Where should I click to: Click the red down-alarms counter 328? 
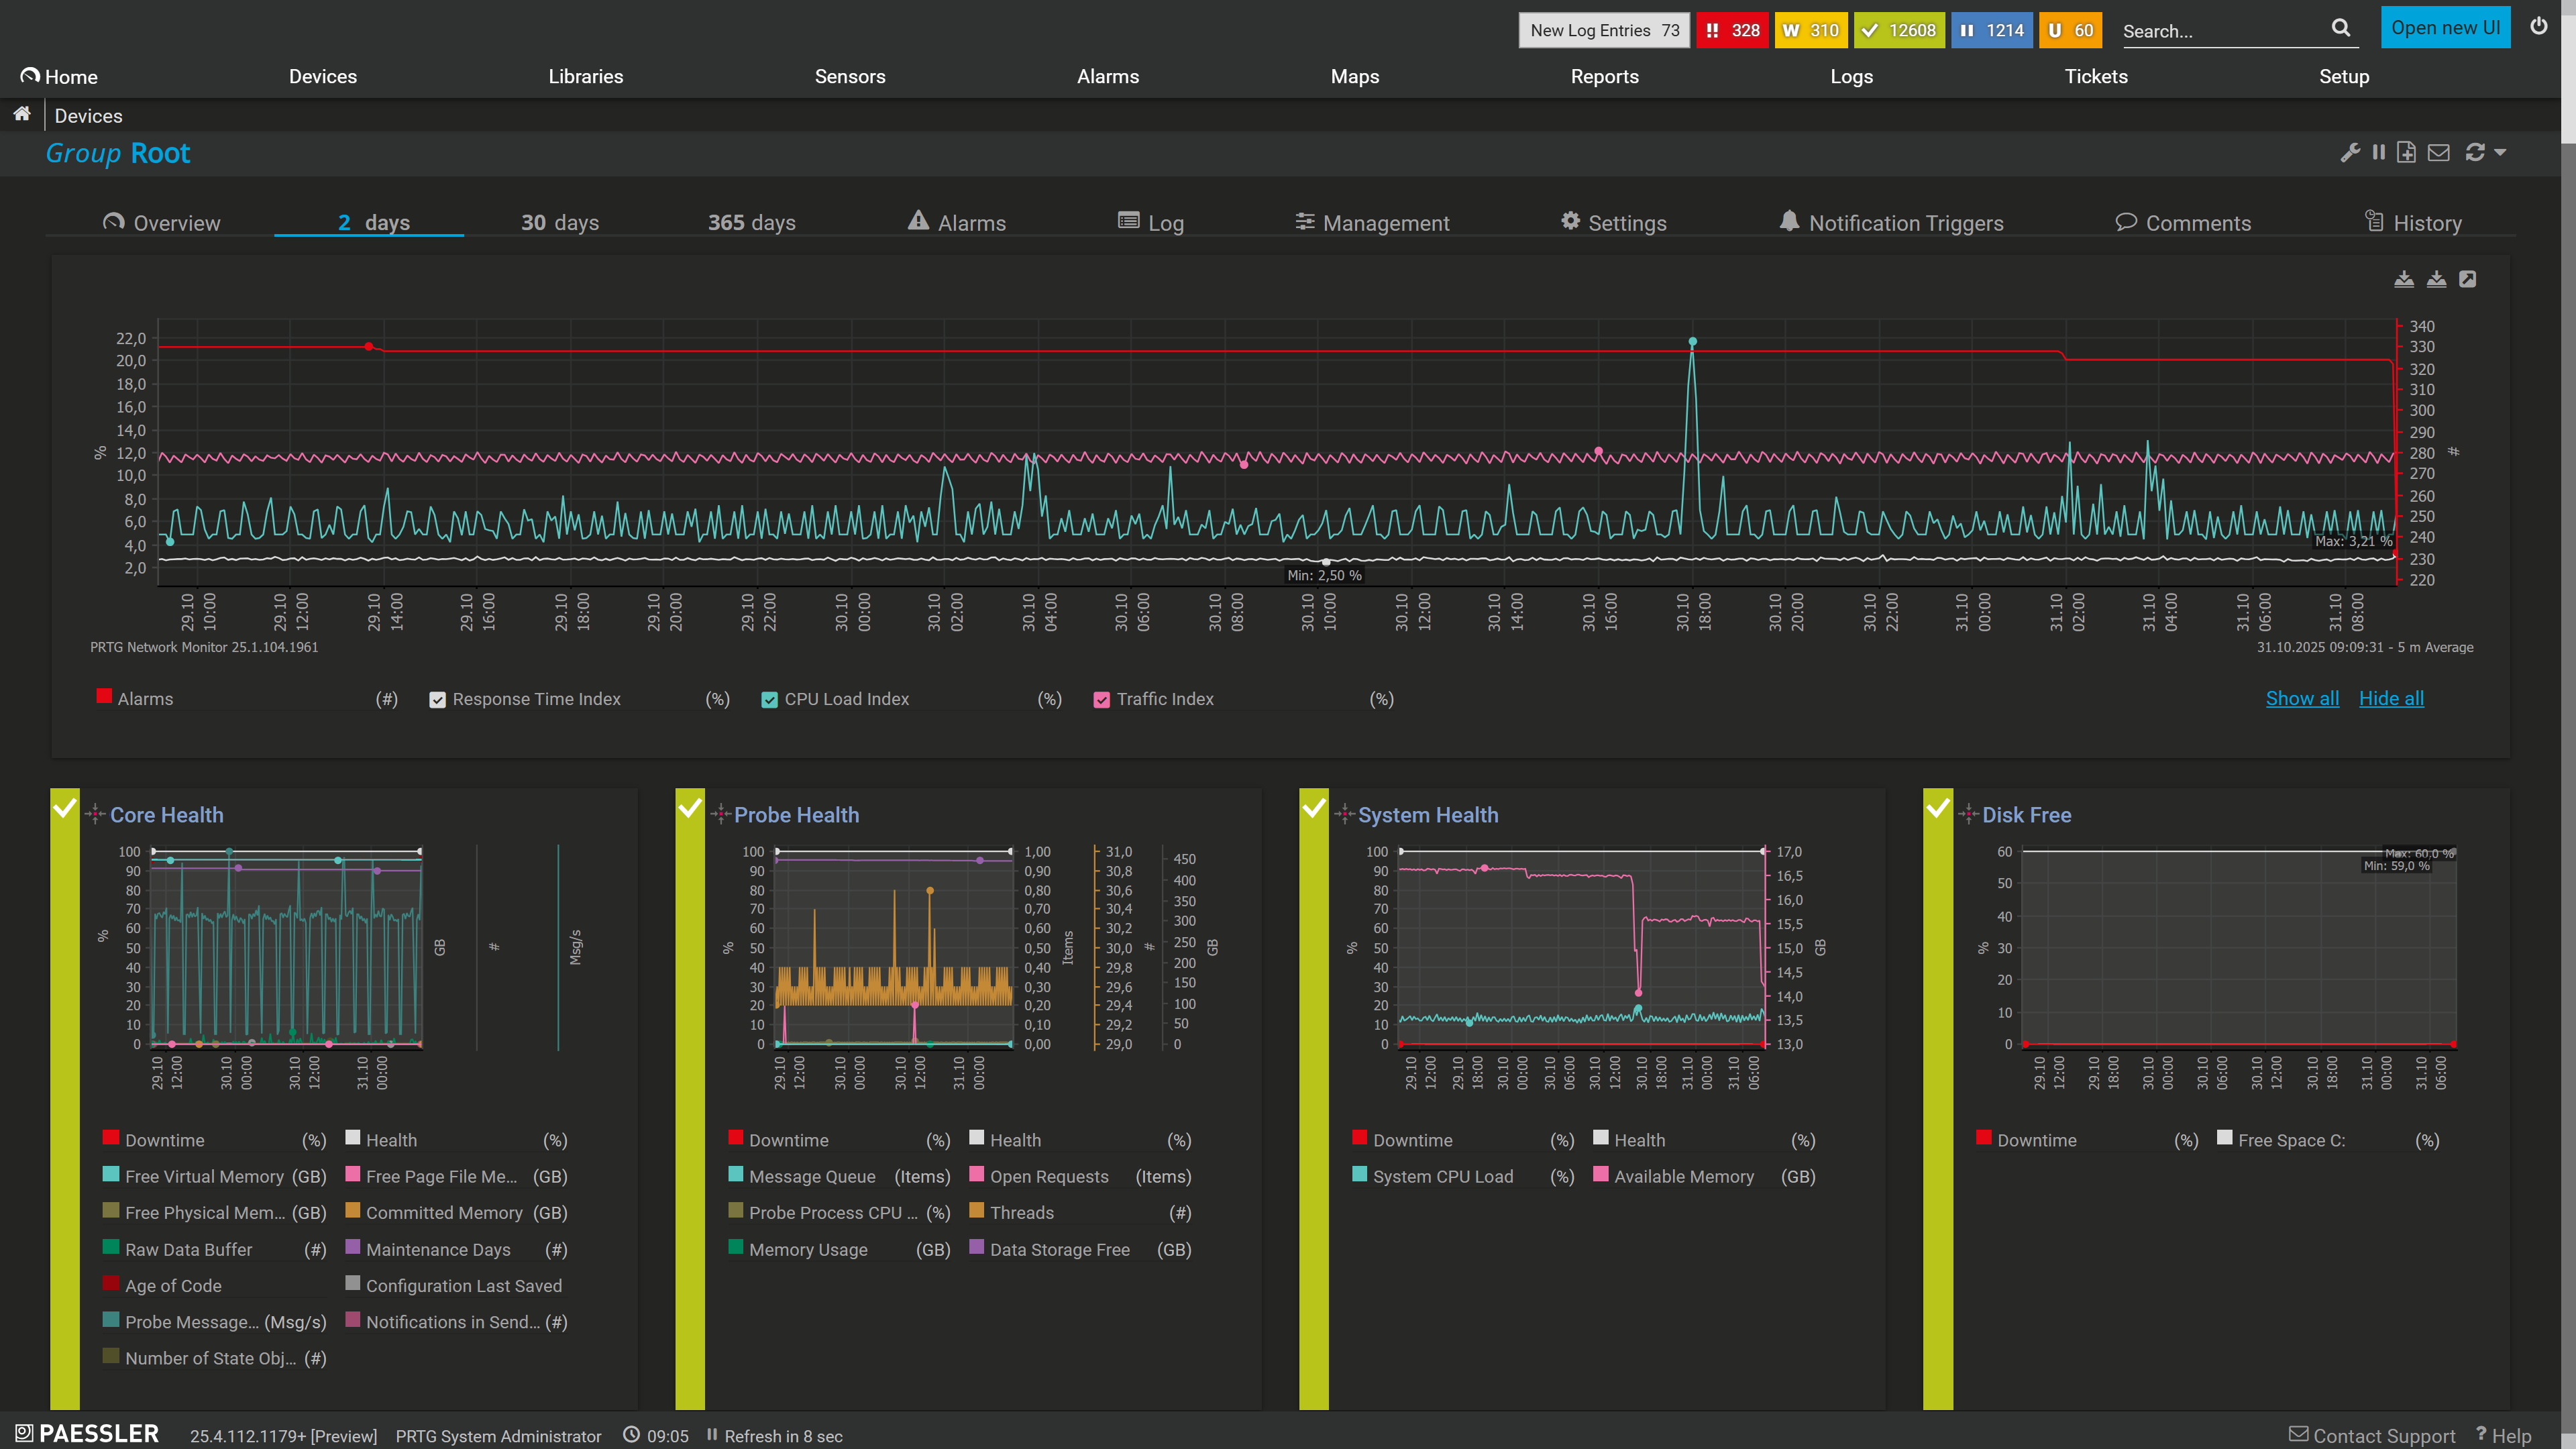click(x=1732, y=30)
